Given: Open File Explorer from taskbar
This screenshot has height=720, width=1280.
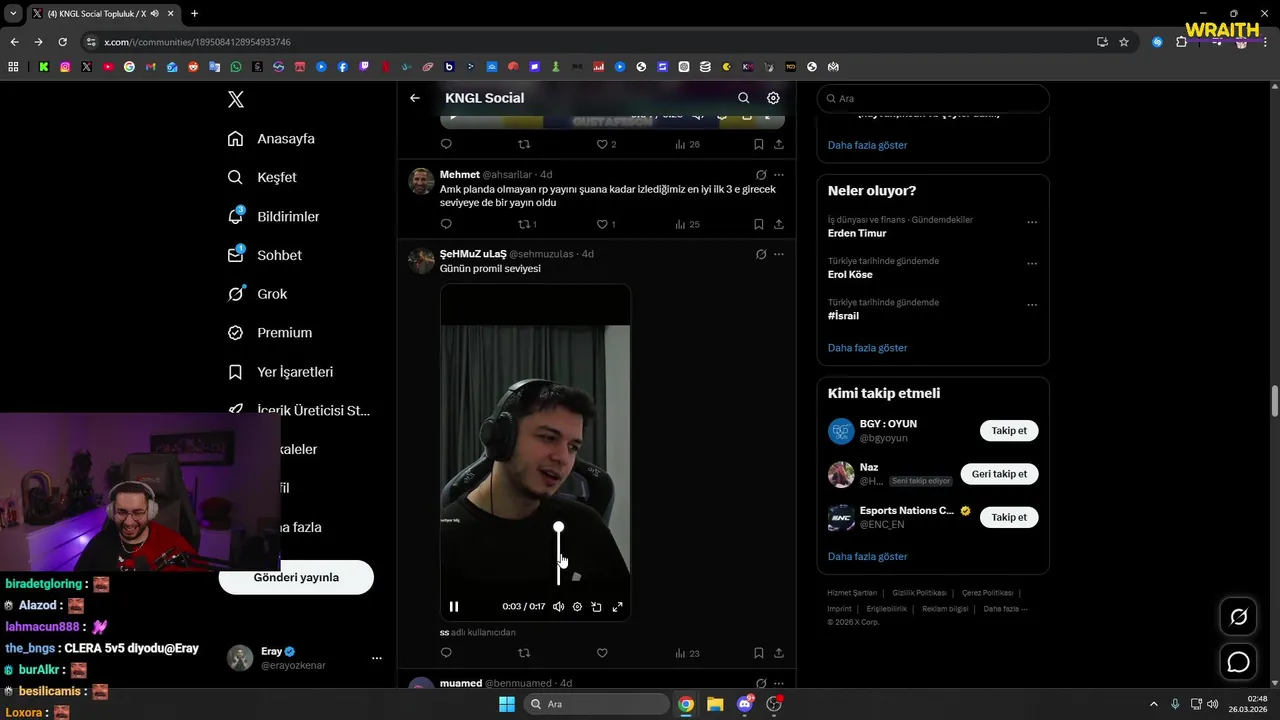Looking at the screenshot, I should tap(715, 704).
